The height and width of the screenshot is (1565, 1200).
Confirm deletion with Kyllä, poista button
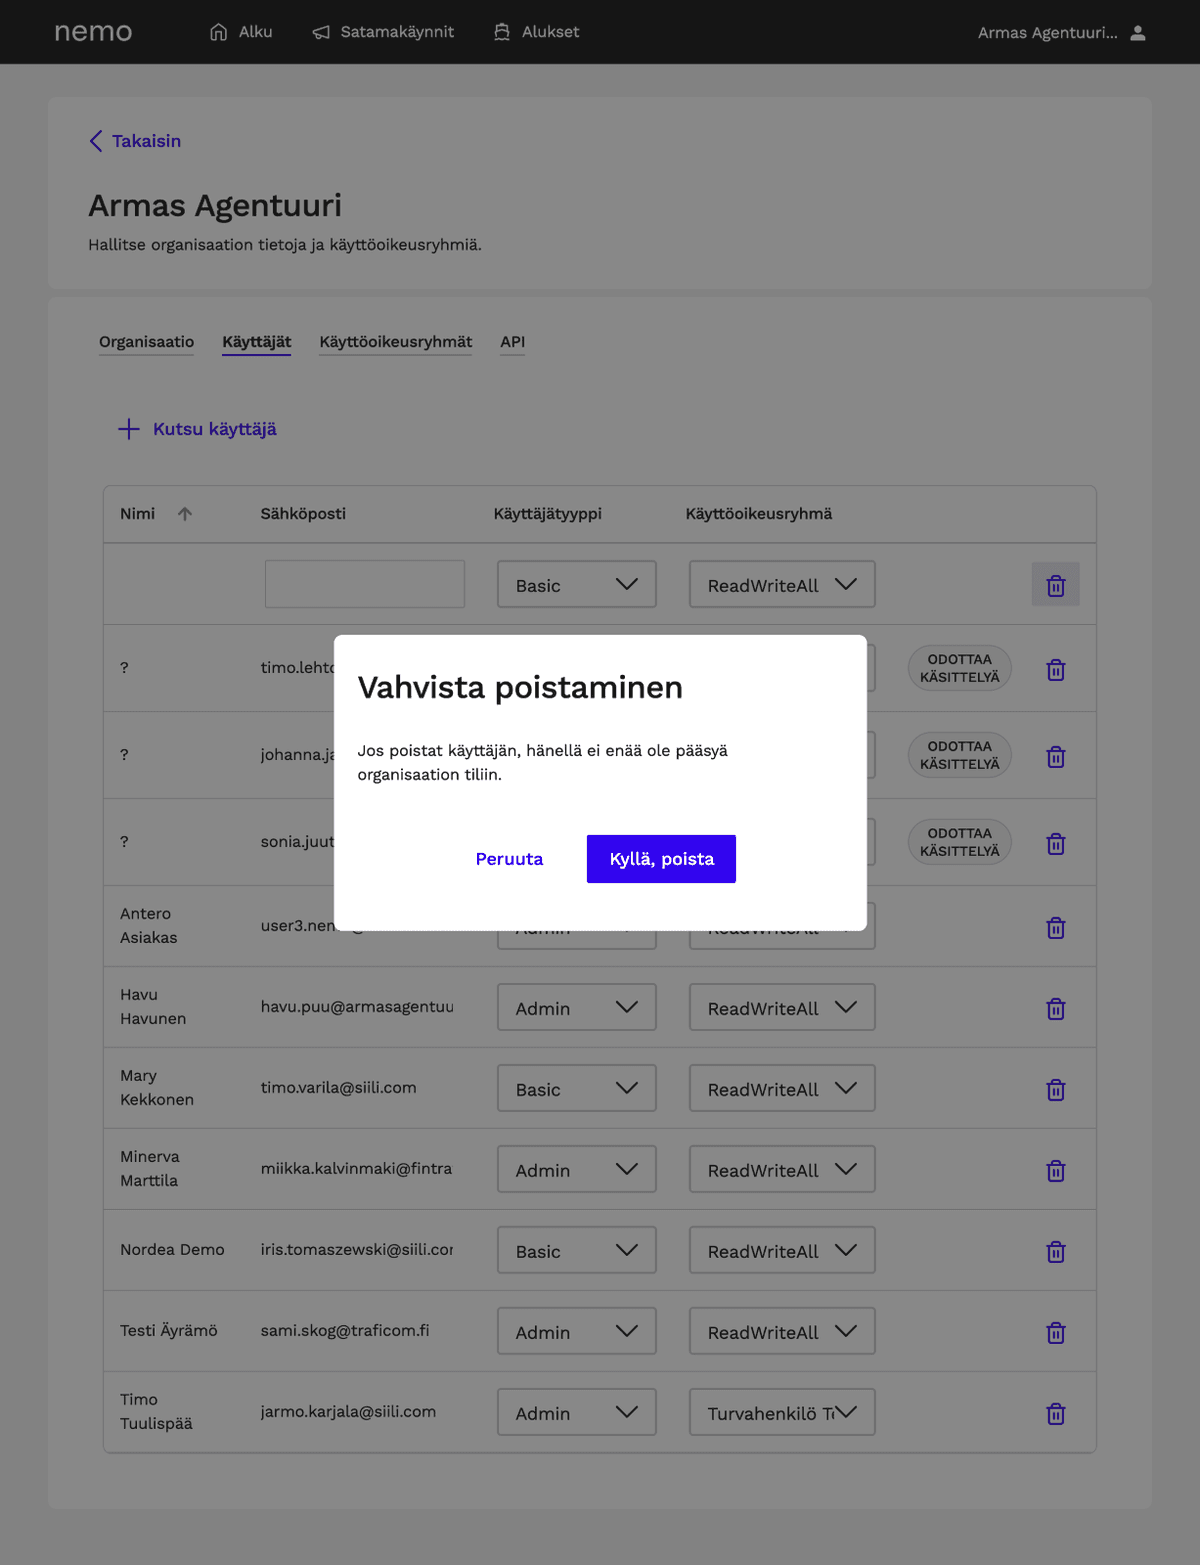tap(661, 859)
